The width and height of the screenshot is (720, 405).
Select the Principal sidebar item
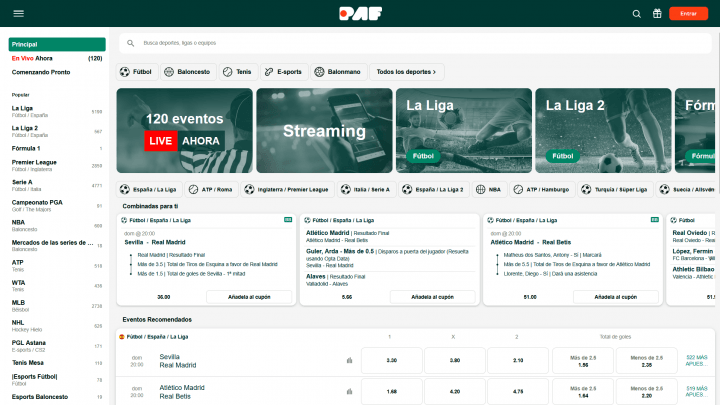click(57, 45)
